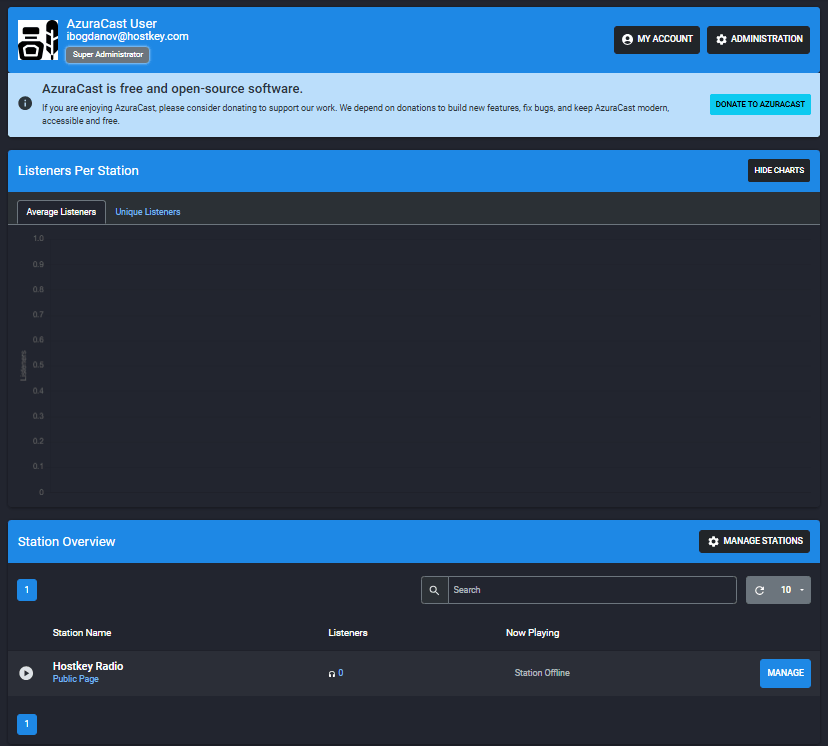Image resolution: width=828 pixels, height=746 pixels.
Task: Hide the listener charts
Action: (x=778, y=171)
